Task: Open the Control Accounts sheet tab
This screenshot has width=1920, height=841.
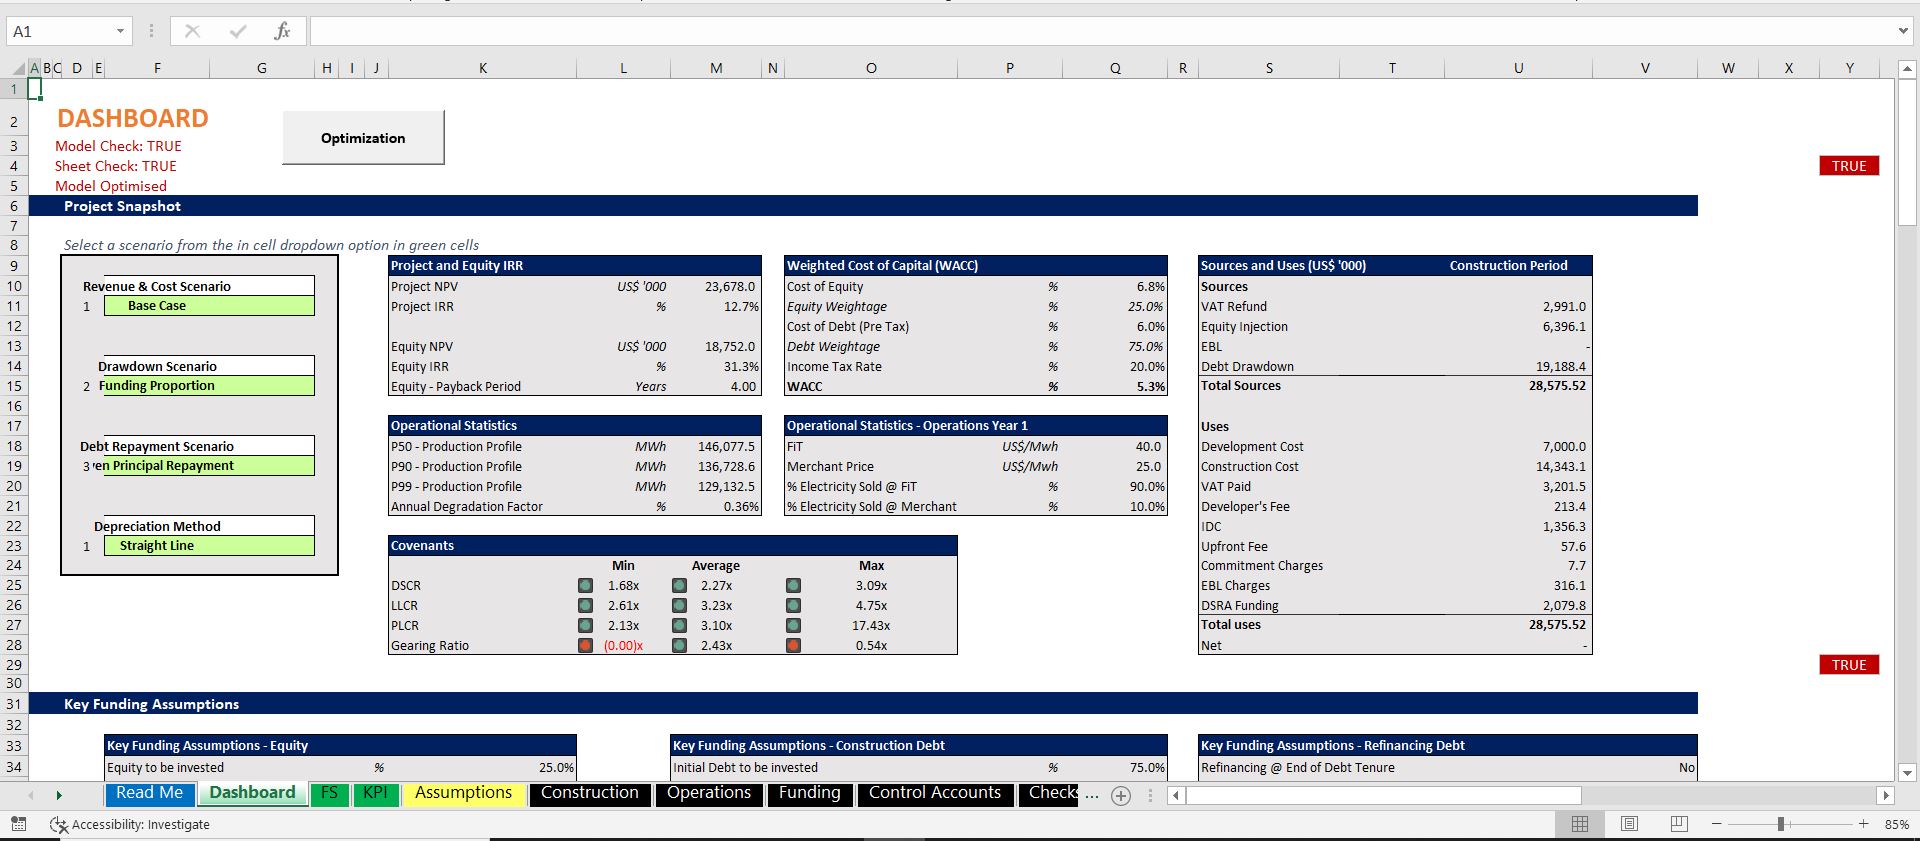Action: [x=934, y=793]
